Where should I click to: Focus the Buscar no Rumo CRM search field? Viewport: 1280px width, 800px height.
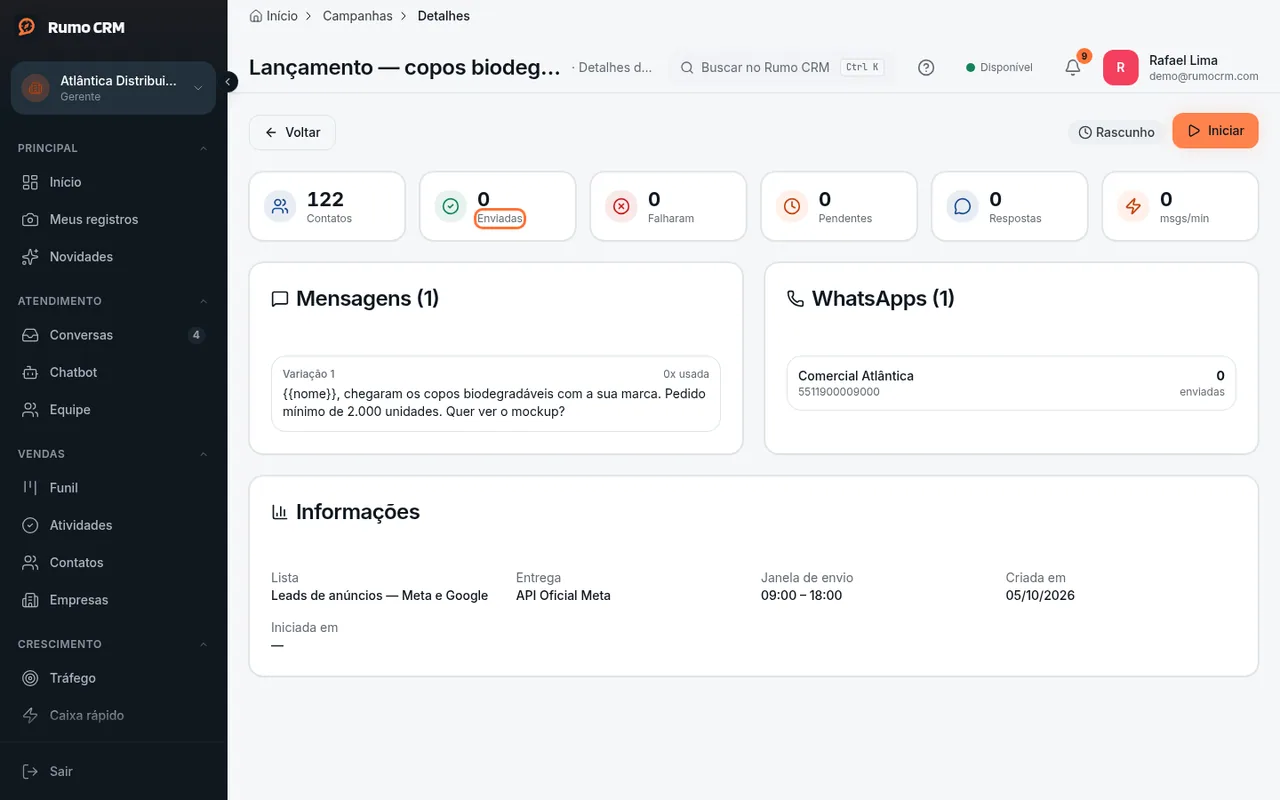point(780,67)
